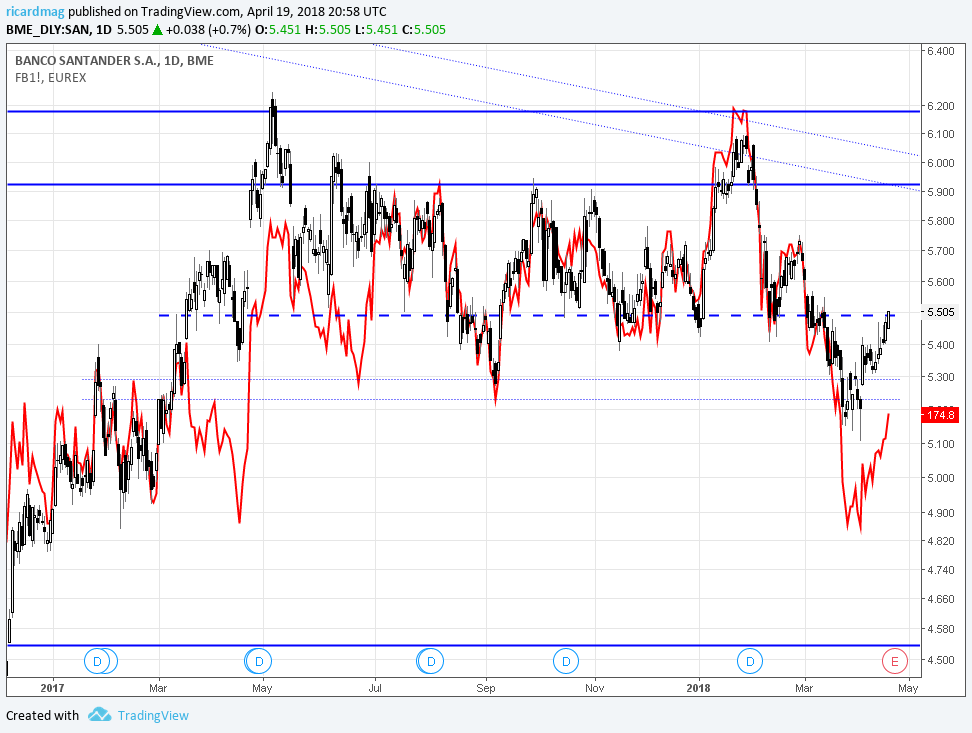Screen dimensions: 972x733
Task: Select the red 174.8 price label
Action: point(941,415)
